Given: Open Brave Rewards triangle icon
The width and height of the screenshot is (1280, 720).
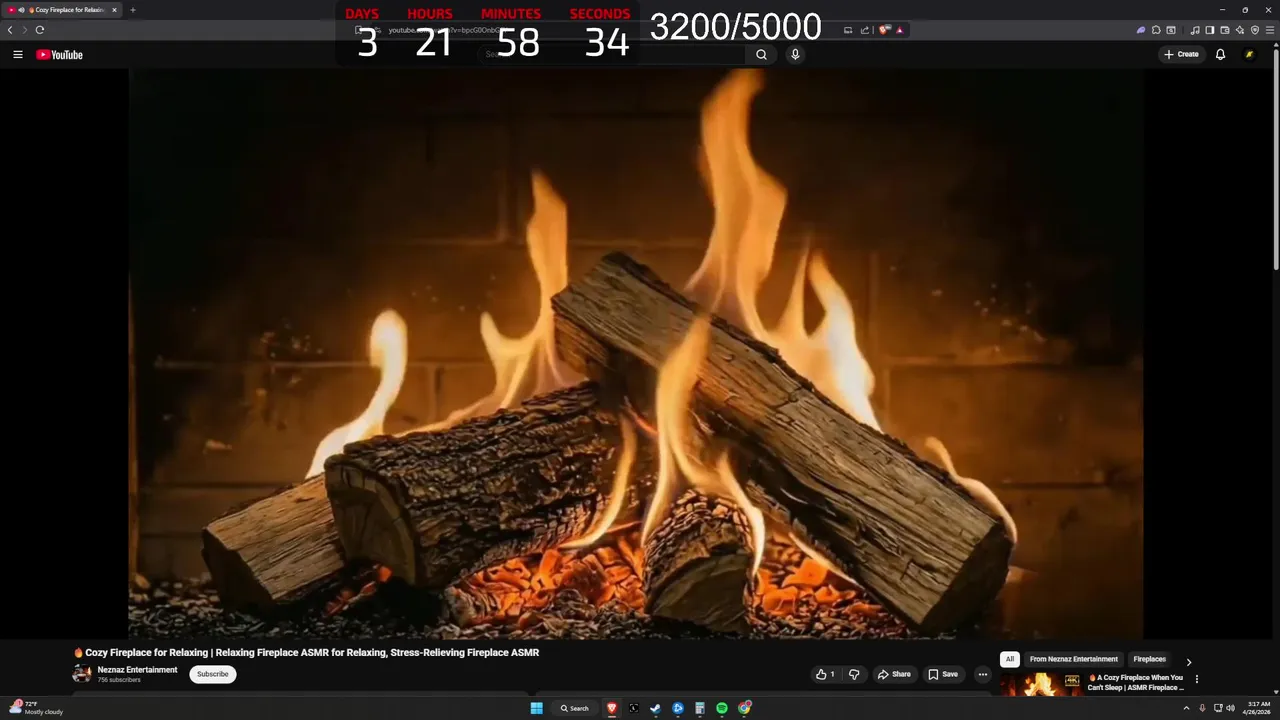Looking at the screenshot, I should [x=899, y=30].
